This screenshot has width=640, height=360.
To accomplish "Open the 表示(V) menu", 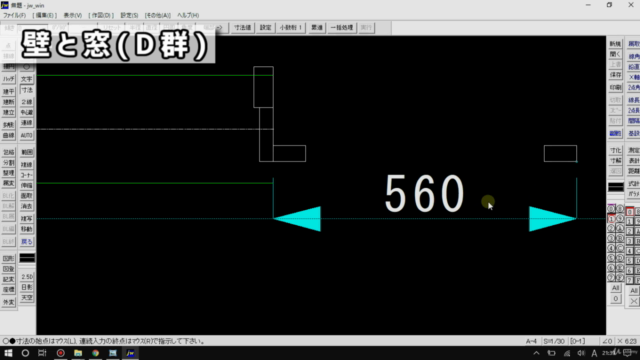I will (x=73, y=16).
